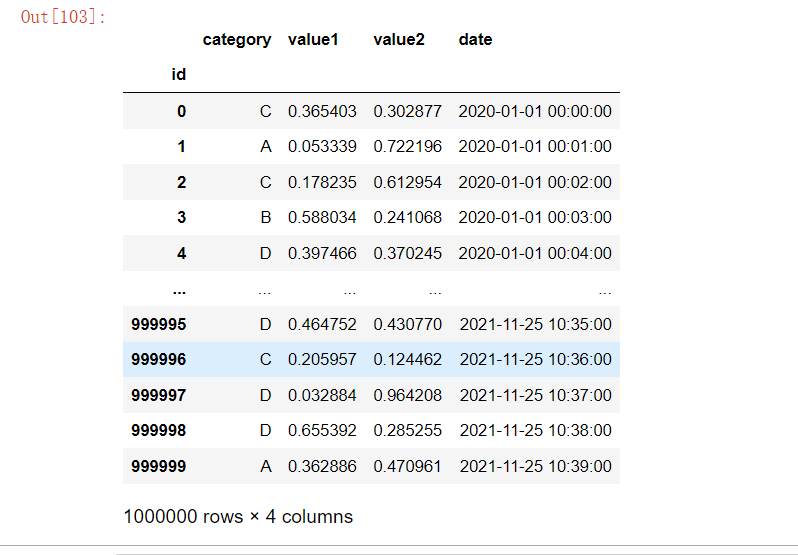Click the Out[103] output prompt label
The image size is (798, 555).
pos(63,17)
